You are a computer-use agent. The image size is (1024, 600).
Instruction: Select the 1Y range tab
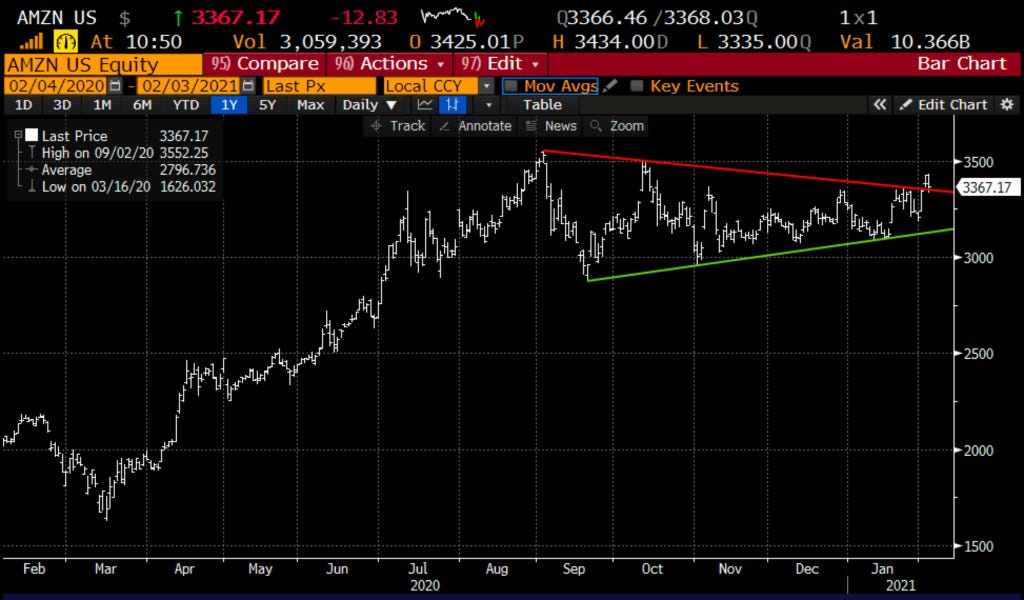(229, 104)
